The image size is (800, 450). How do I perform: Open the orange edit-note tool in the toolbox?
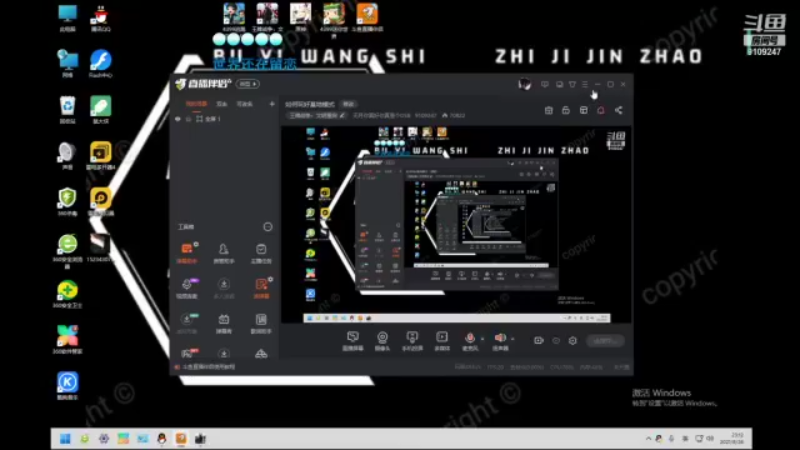tap(261, 288)
